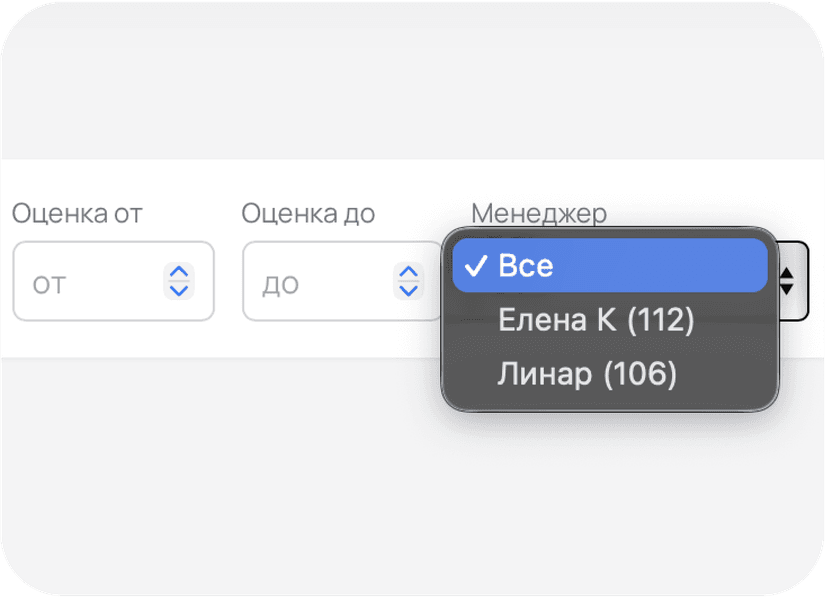Click the up chevron in Оценка от stepper
Image resolution: width=828 pixels, height=597 pixels.
[179, 272]
